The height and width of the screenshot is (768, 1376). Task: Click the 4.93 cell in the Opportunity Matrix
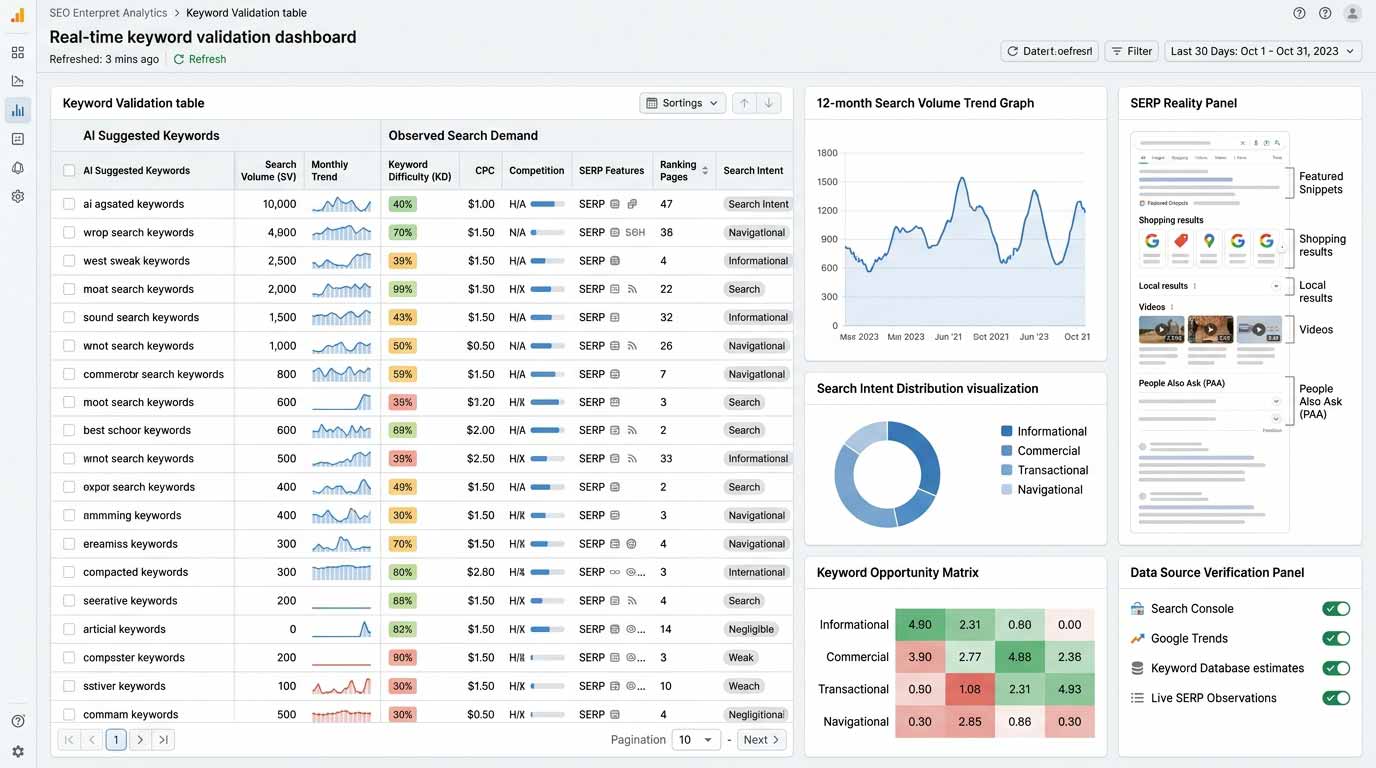click(x=1069, y=689)
